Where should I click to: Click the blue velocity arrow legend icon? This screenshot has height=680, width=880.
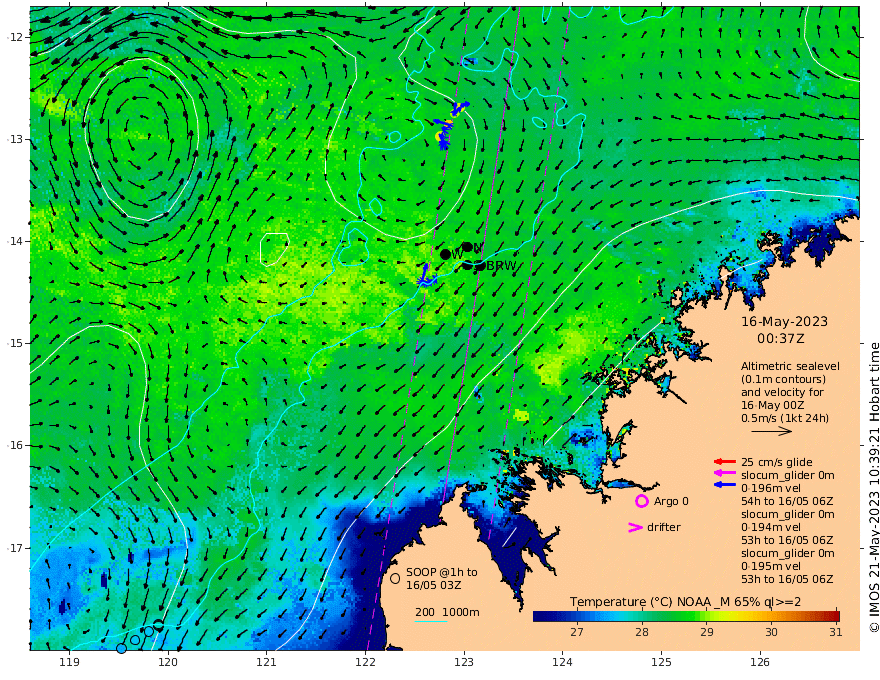(725, 484)
